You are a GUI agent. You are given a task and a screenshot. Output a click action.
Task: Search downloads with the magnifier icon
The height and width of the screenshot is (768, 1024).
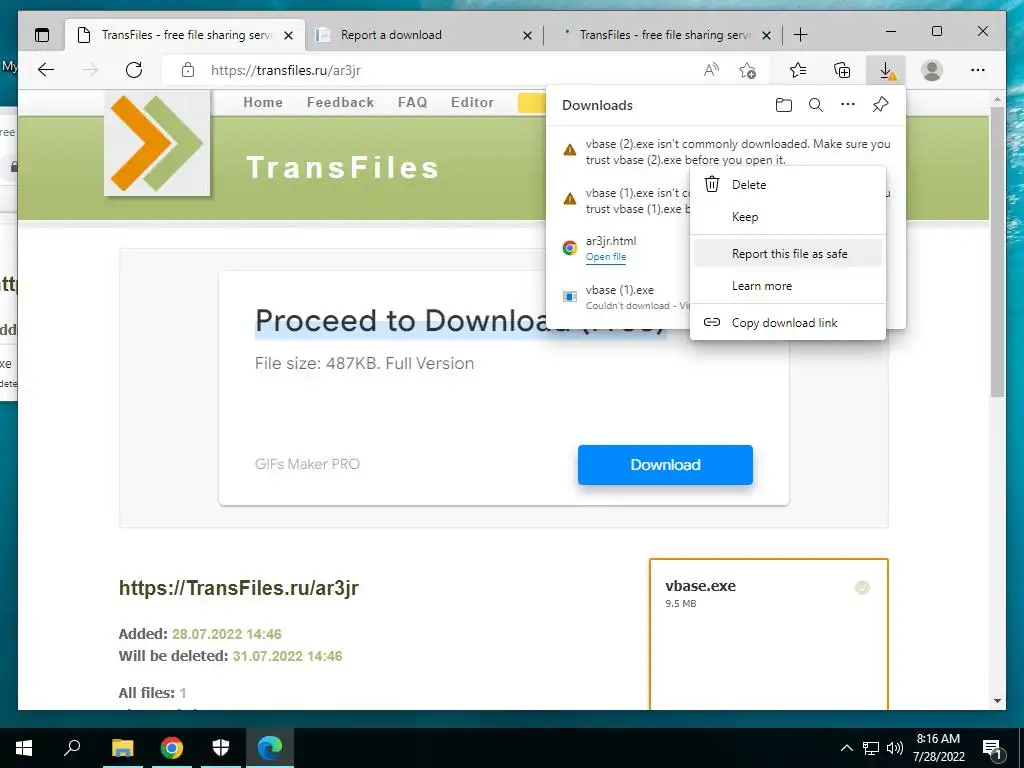pyautogui.click(x=816, y=105)
